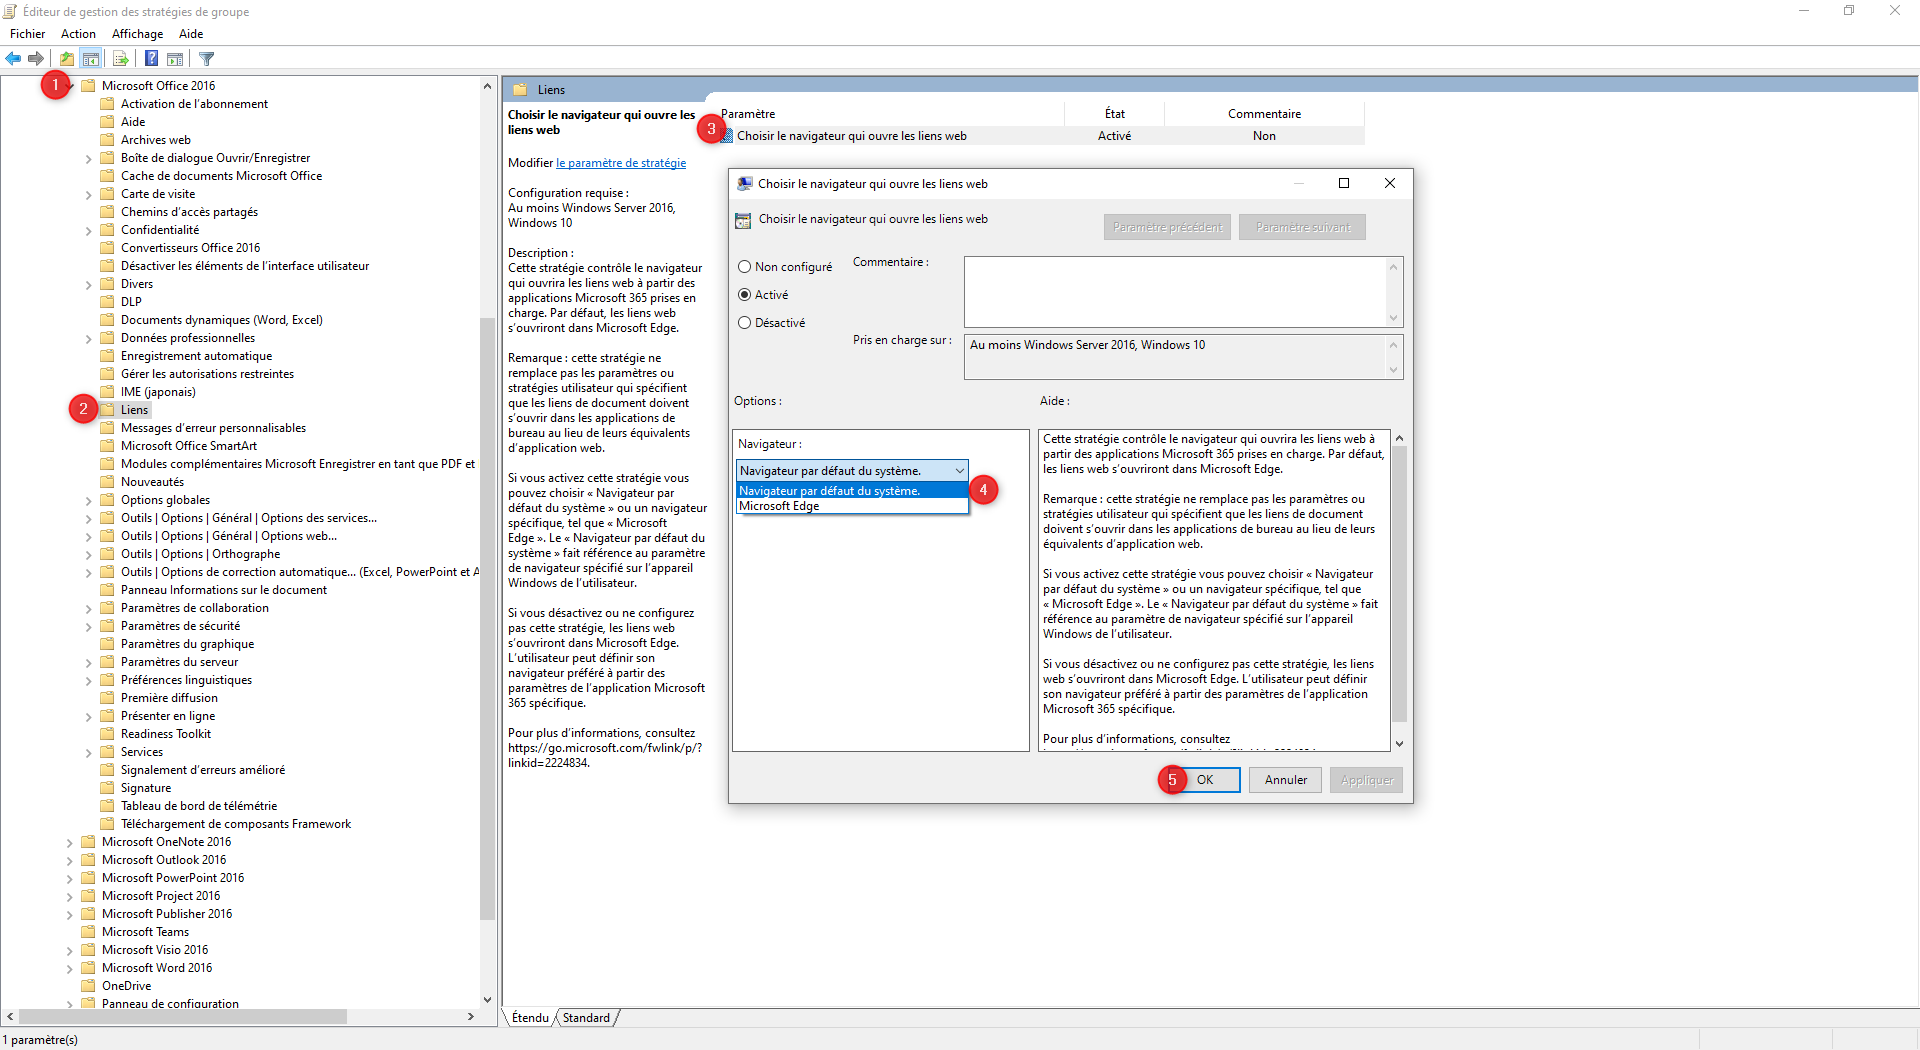
Task: Open the Action menu
Action: pos(78,34)
